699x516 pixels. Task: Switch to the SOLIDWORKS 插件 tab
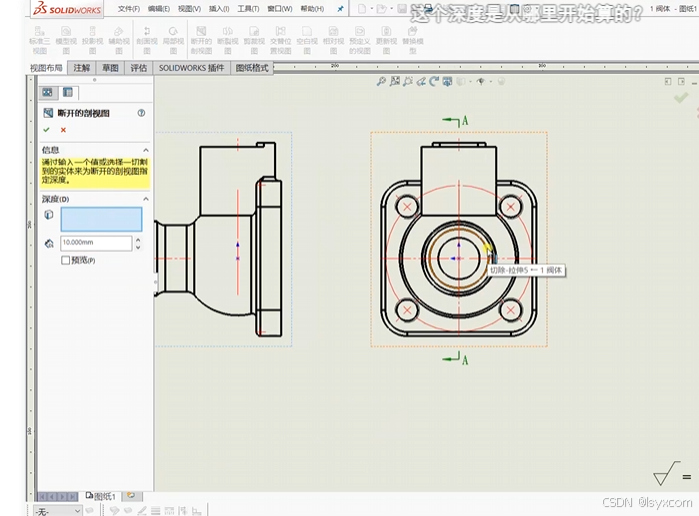(191, 68)
